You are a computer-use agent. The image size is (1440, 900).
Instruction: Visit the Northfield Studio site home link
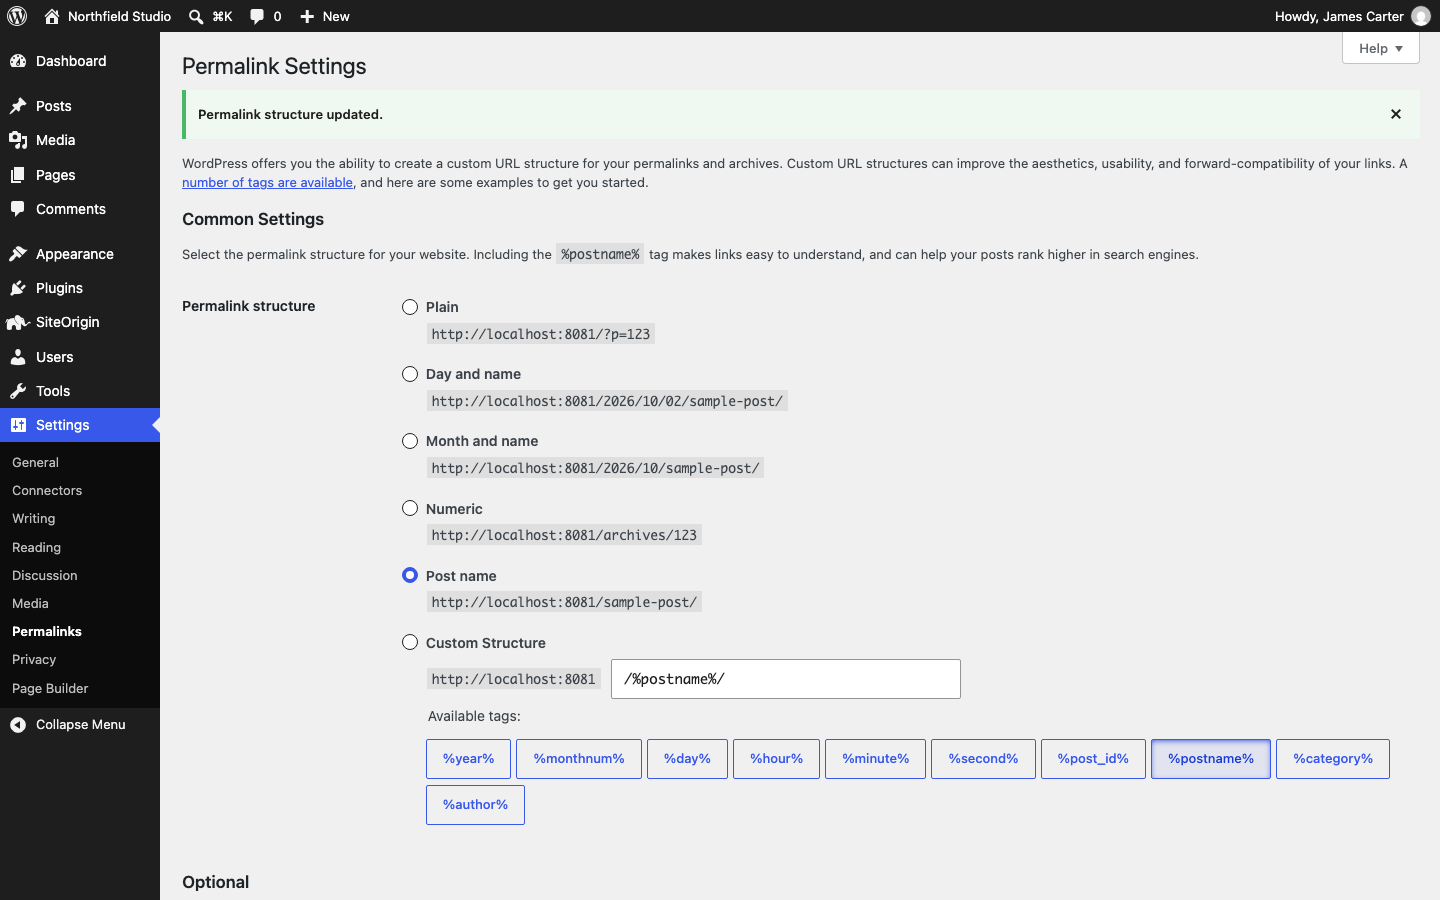108,16
